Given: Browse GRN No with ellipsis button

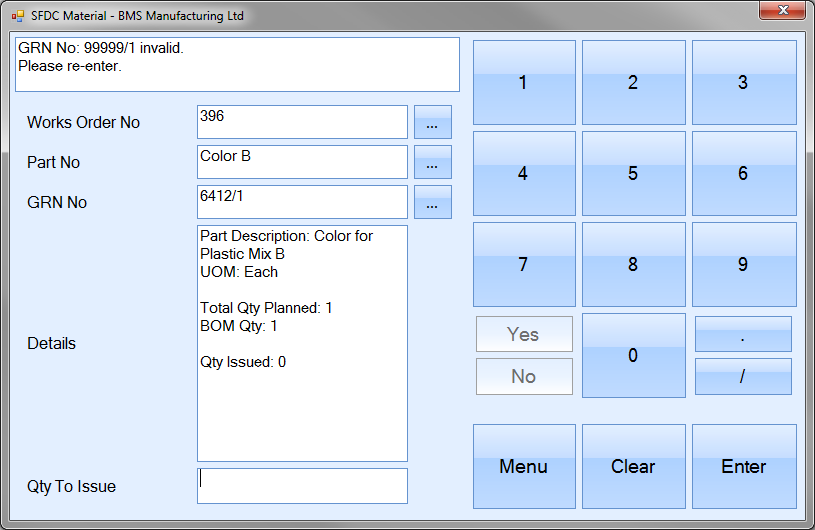Looking at the screenshot, I should pyautogui.click(x=432, y=202).
